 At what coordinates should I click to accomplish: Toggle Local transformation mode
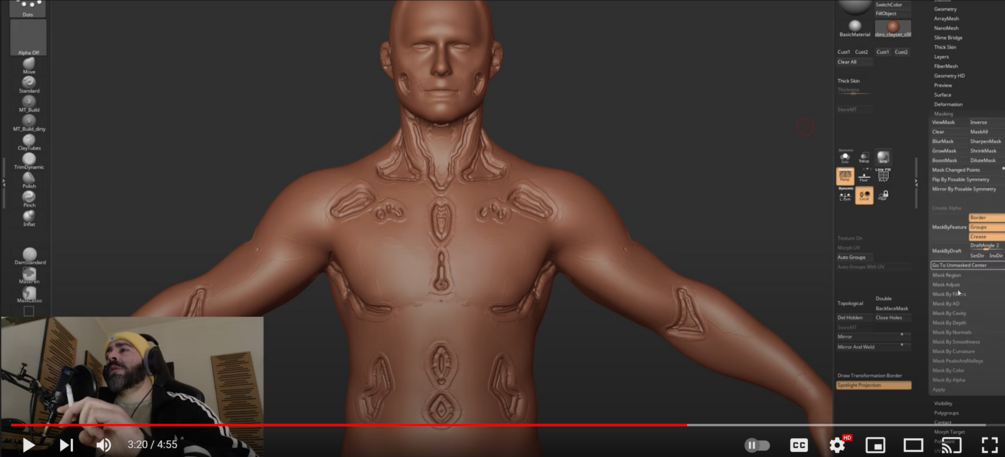tap(864, 195)
